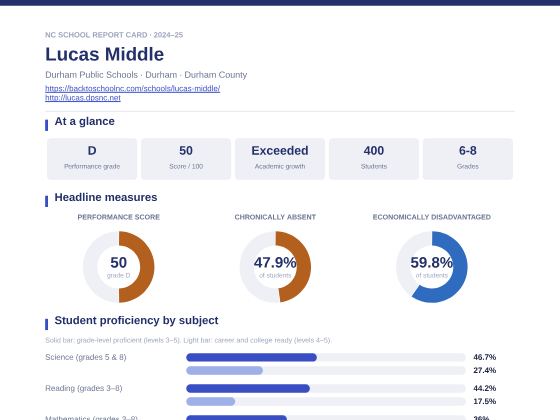Viewport: 560px width, 420px height.
Task: Select the 400 Students card
Action: 374,159
